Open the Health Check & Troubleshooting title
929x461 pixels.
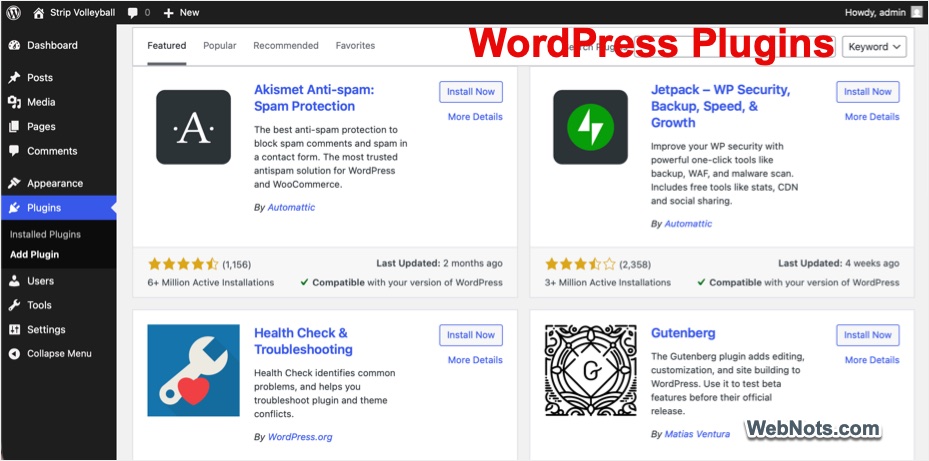tap(303, 341)
